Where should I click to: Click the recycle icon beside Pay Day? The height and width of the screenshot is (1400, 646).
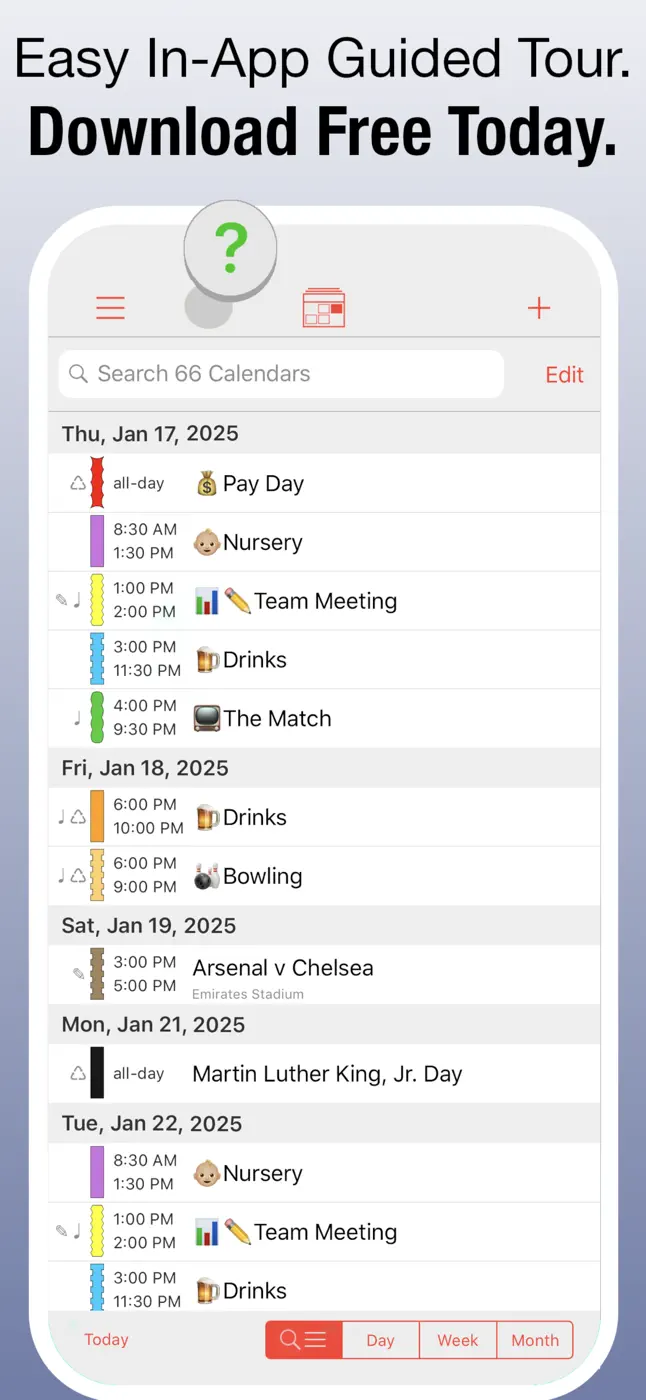tap(78, 483)
